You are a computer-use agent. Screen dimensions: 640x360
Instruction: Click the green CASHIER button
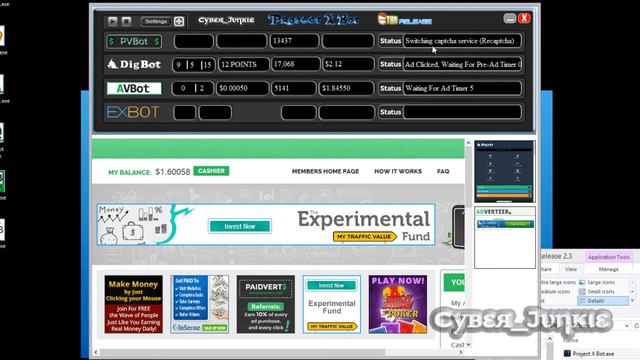coord(211,171)
